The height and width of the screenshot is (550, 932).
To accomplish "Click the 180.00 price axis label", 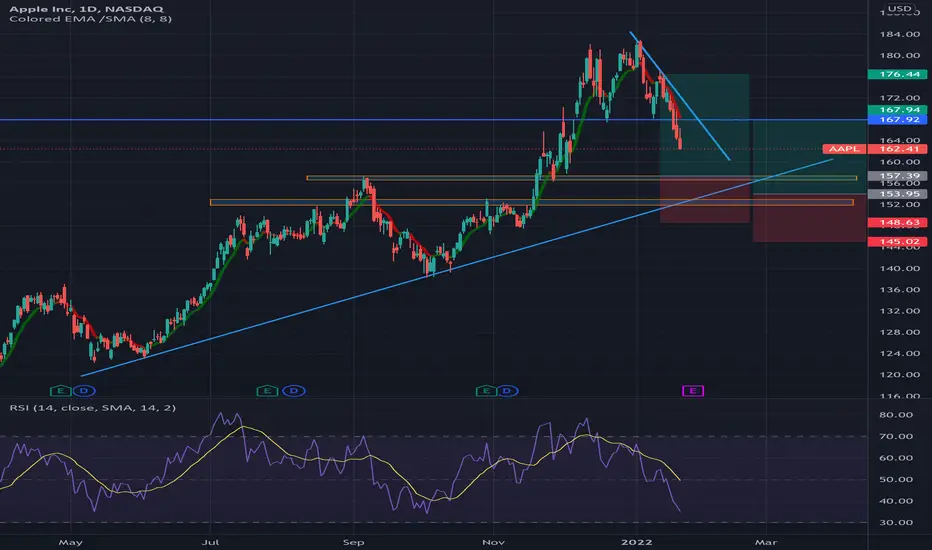I will tap(899, 55).
